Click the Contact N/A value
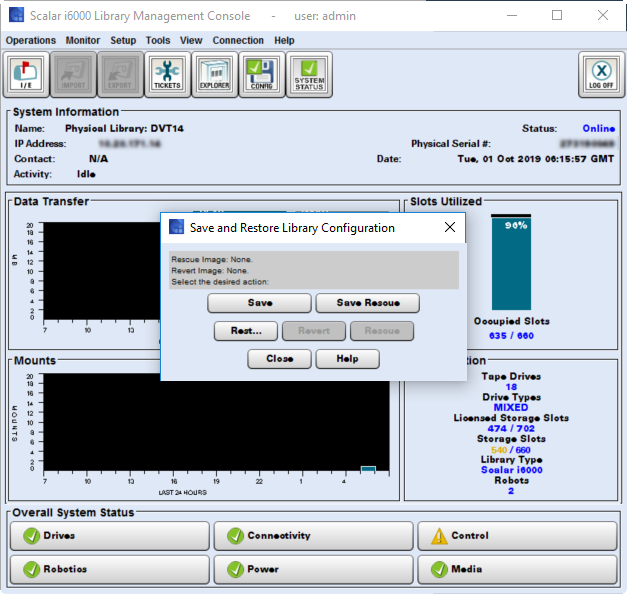The height and width of the screenshot is (594, 627). [98, 159]
